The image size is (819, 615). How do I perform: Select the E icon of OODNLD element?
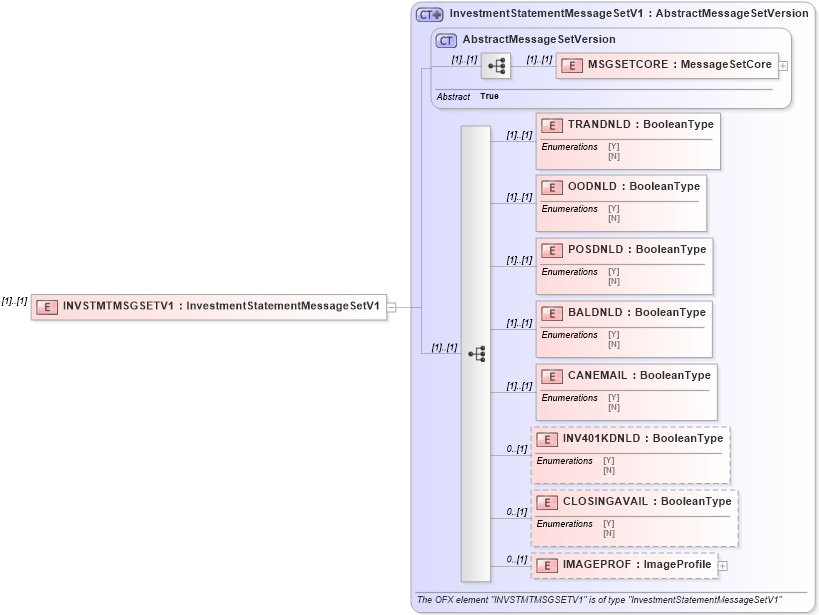[x=551, y=187]
